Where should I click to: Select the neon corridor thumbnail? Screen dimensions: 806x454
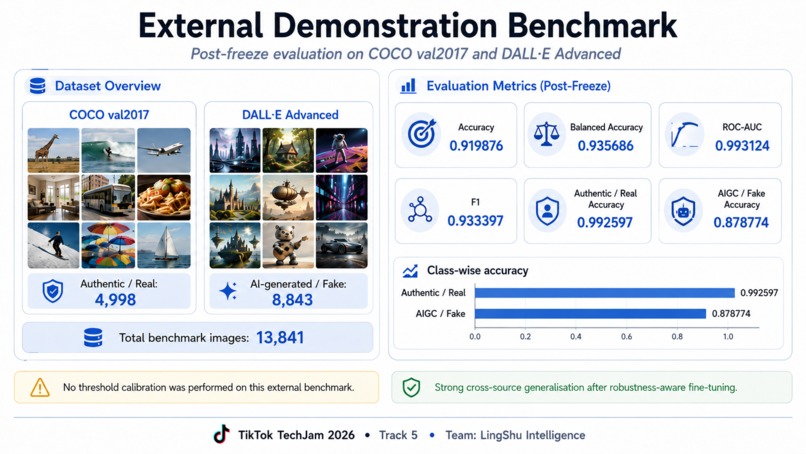(341, 197)
